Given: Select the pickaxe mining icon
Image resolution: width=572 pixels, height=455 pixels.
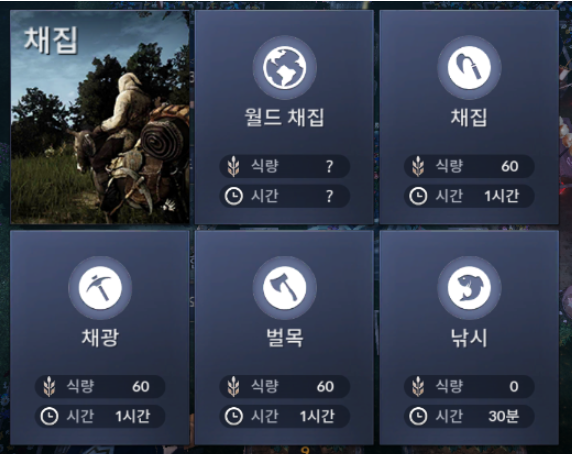Looking at the screenshot, I should tap(100, 288).
